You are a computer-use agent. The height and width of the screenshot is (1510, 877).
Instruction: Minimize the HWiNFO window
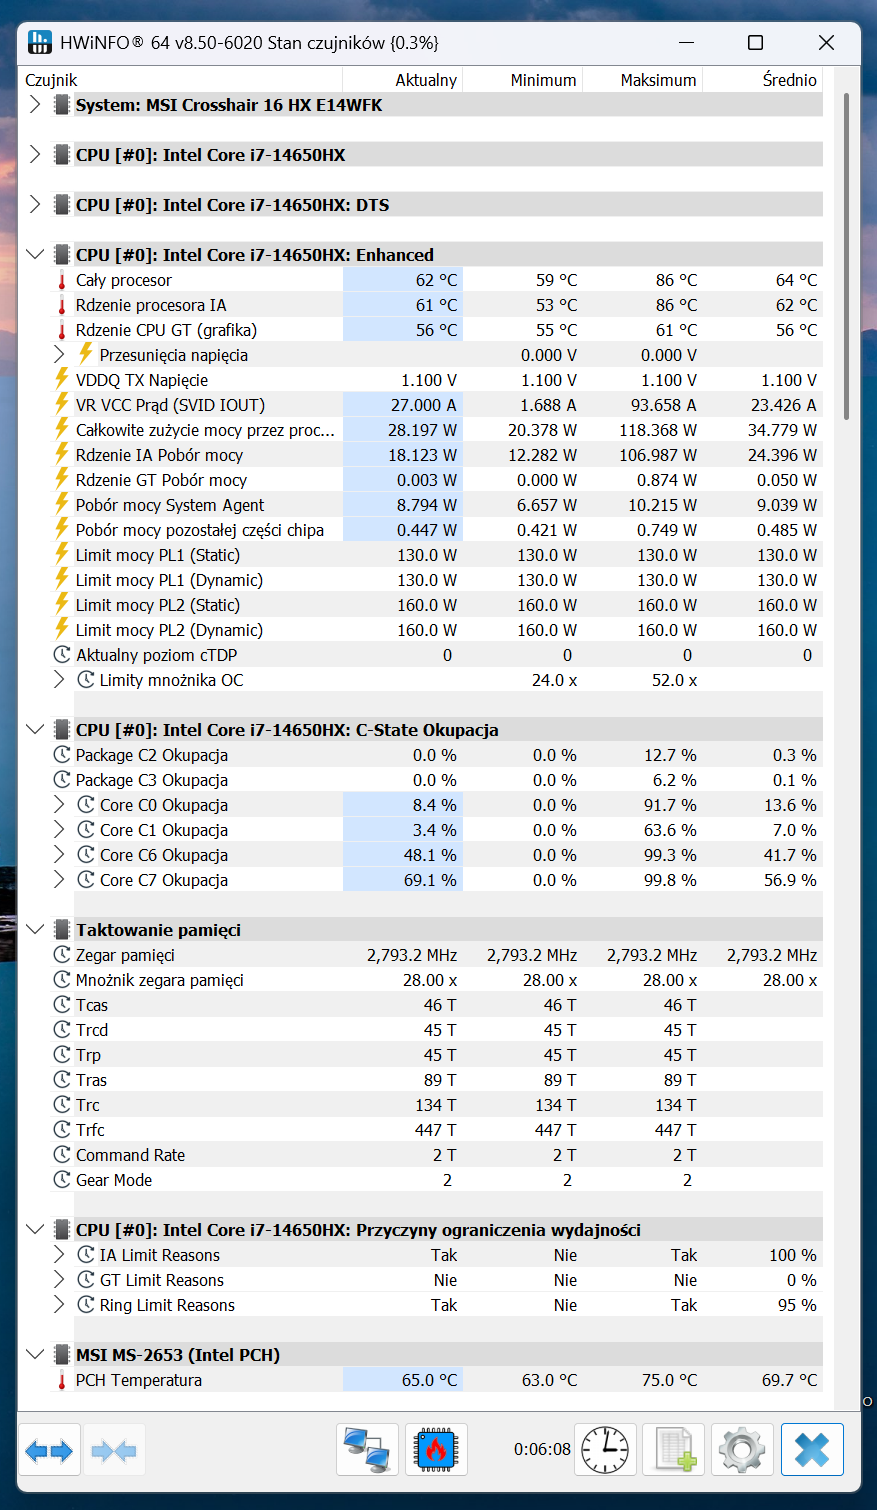(x=687, y=42)
